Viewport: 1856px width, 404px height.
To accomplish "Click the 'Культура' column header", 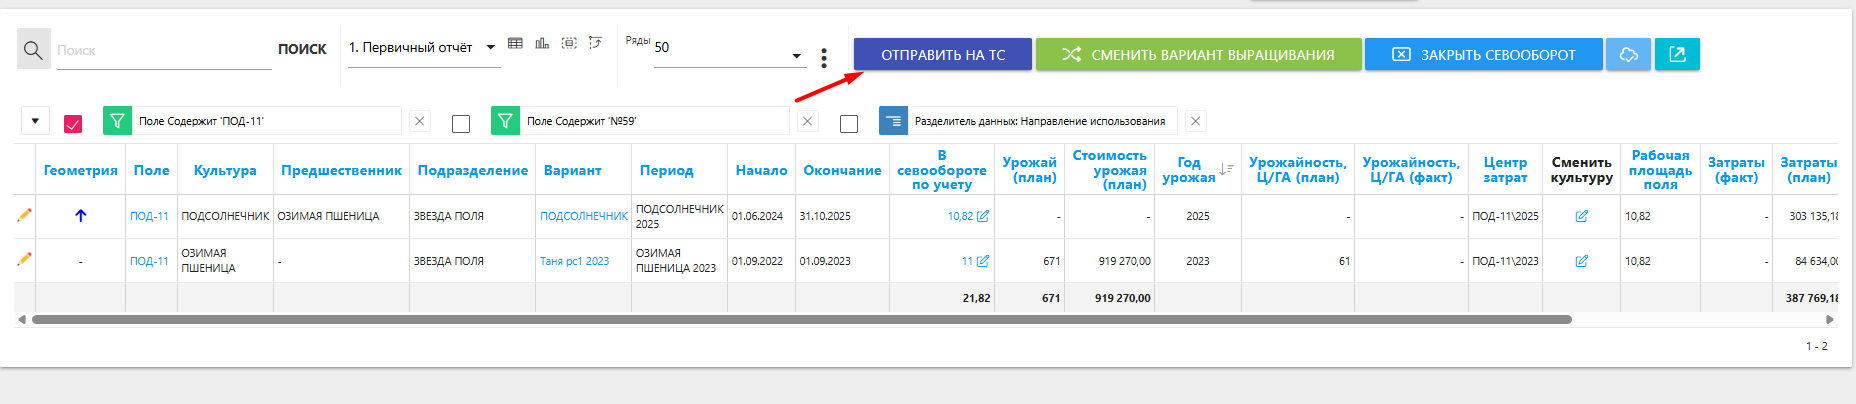I will point(225,170).
